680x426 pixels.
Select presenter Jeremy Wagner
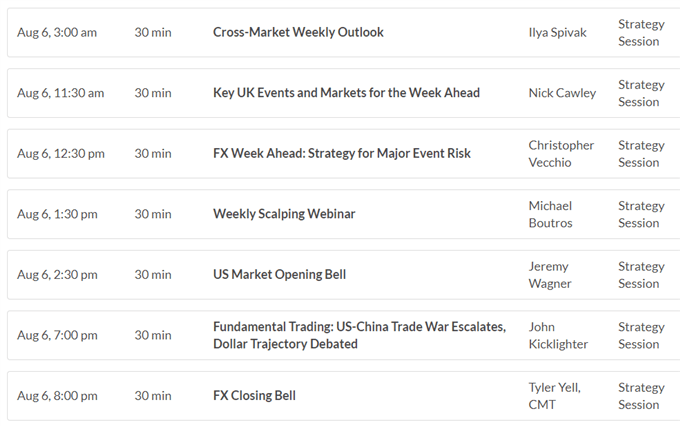coord(549,275)
